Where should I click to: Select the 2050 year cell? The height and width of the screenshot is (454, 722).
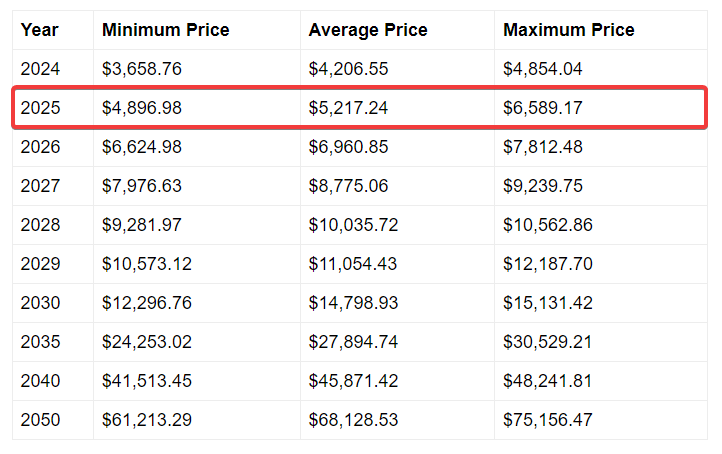(x=40, y=420)
